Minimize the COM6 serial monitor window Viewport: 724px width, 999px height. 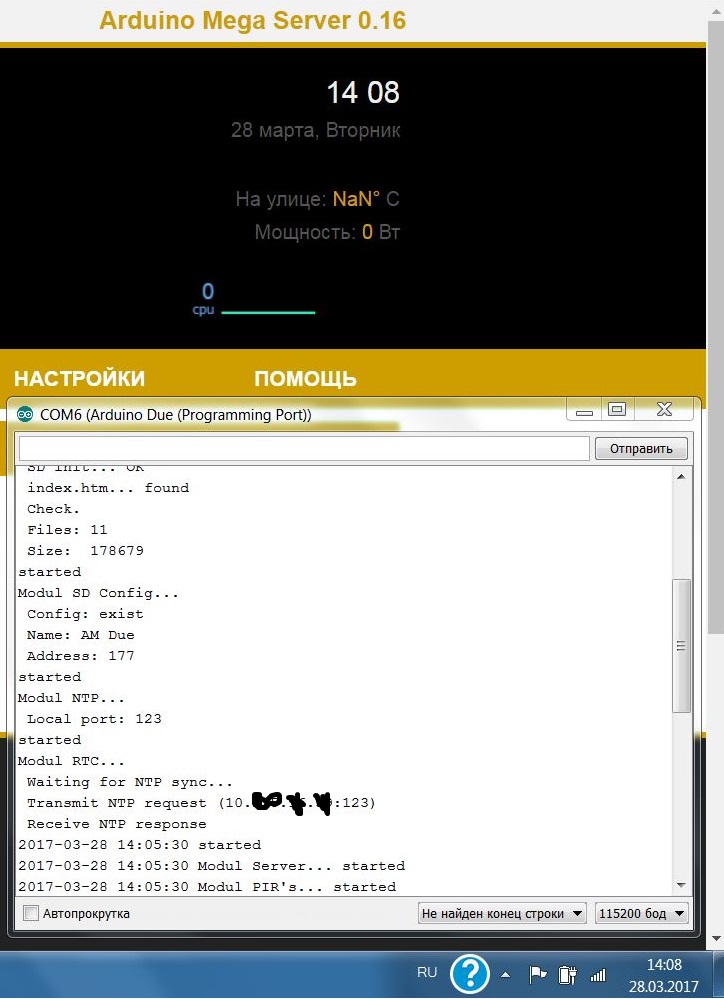(584, 410)
